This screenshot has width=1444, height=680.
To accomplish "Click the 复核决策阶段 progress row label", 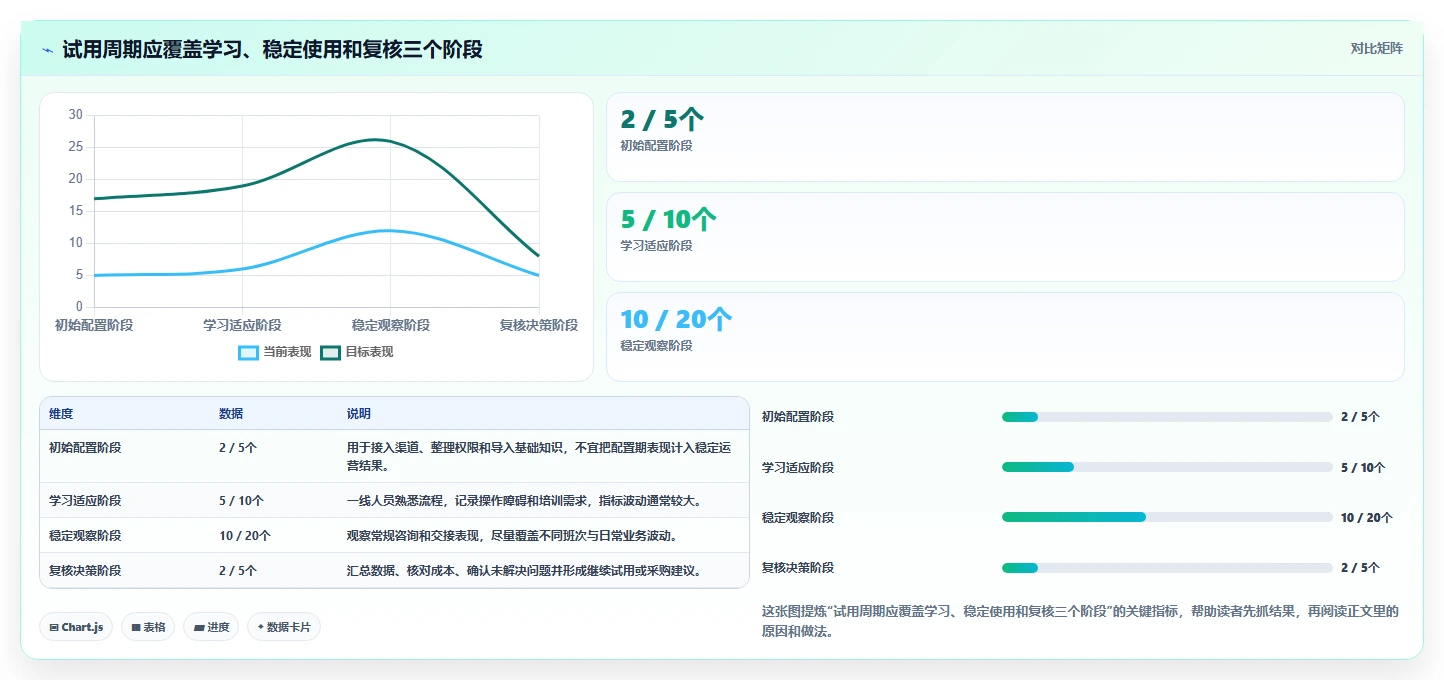I will click(798, 567).
